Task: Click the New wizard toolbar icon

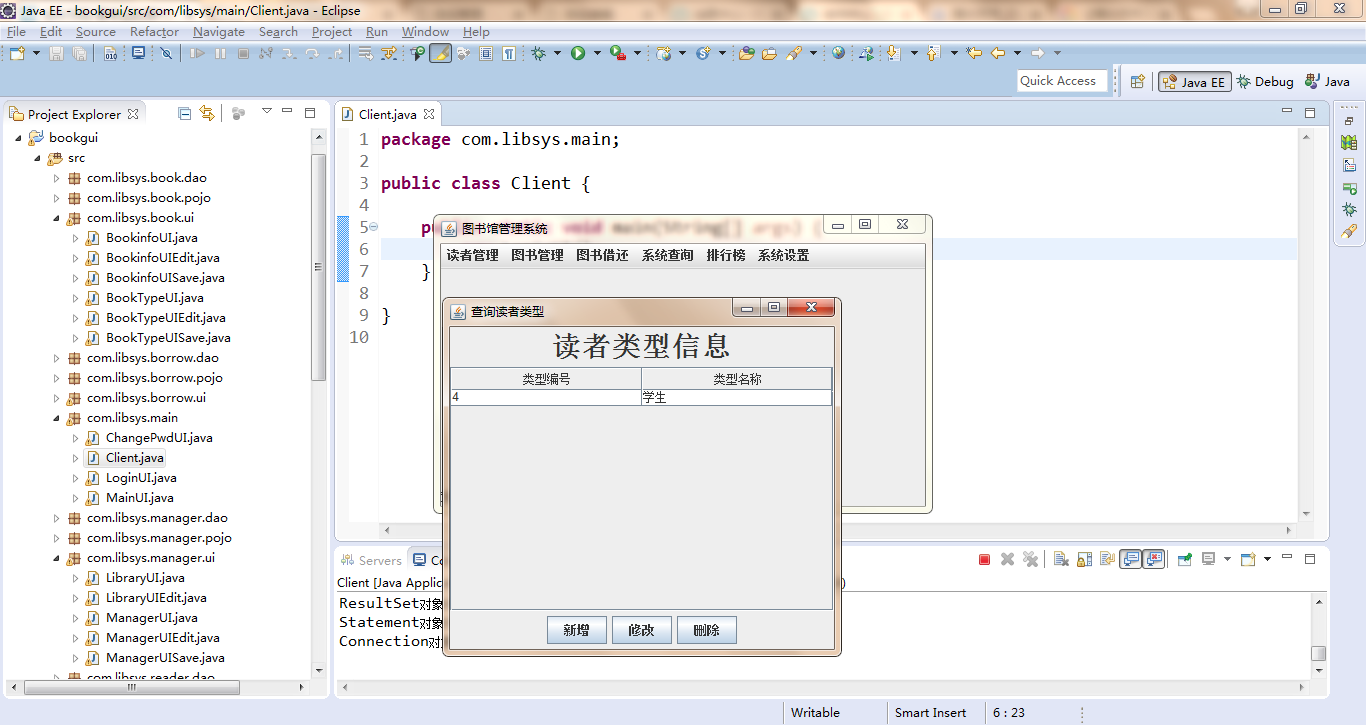Action: click(17, 53)
